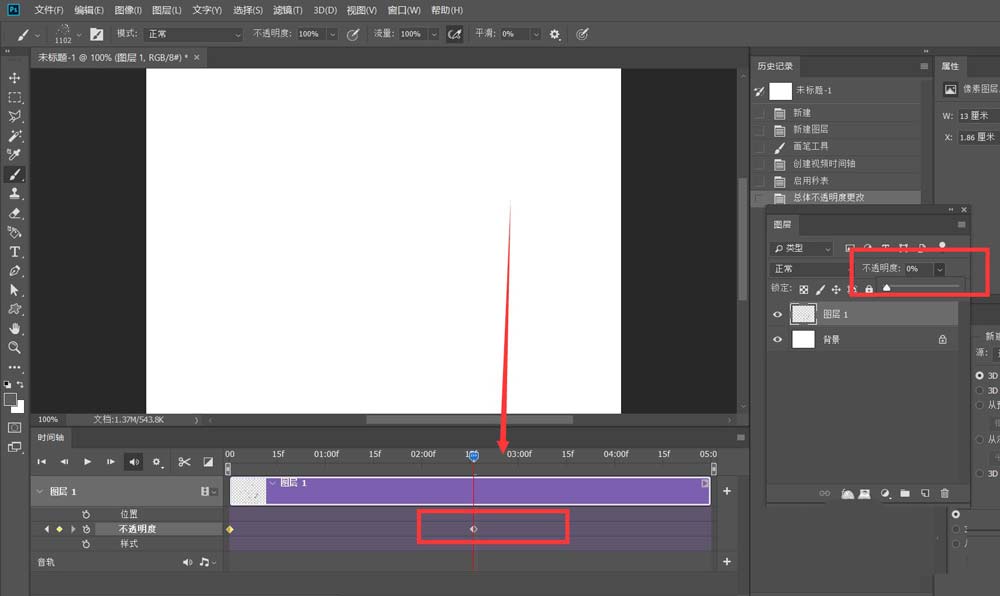Toggle 样式 keyframe stopwatch
The image size is (1000, 596).
(x=86, y=544)
